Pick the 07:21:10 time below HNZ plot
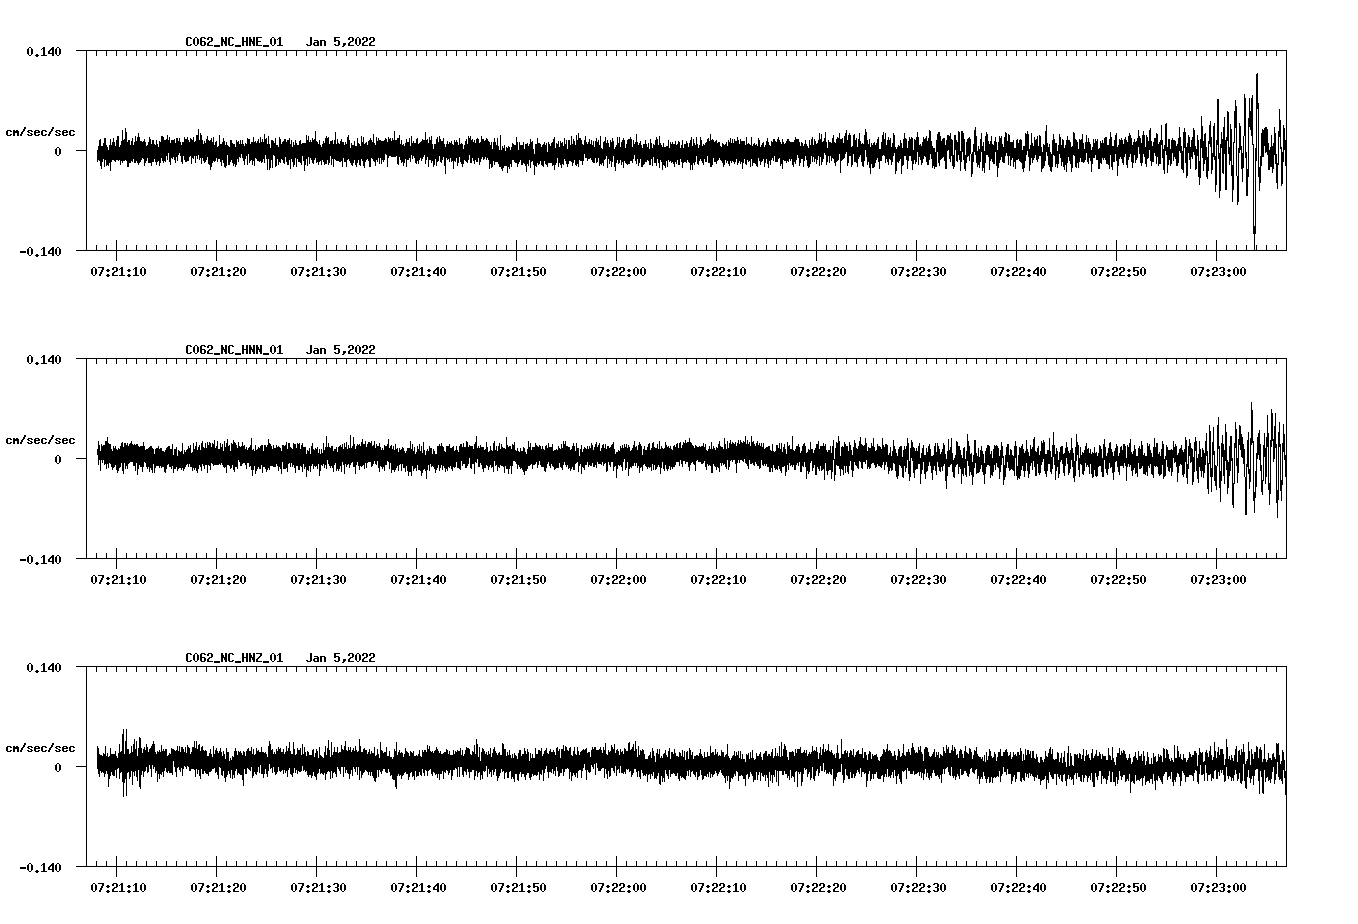 [x=118, y=887]
